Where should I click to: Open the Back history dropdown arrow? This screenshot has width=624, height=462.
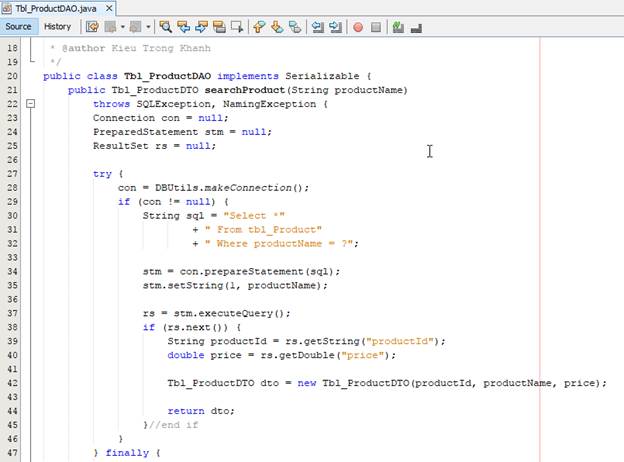pyautogui.click(x=123, y=27)
